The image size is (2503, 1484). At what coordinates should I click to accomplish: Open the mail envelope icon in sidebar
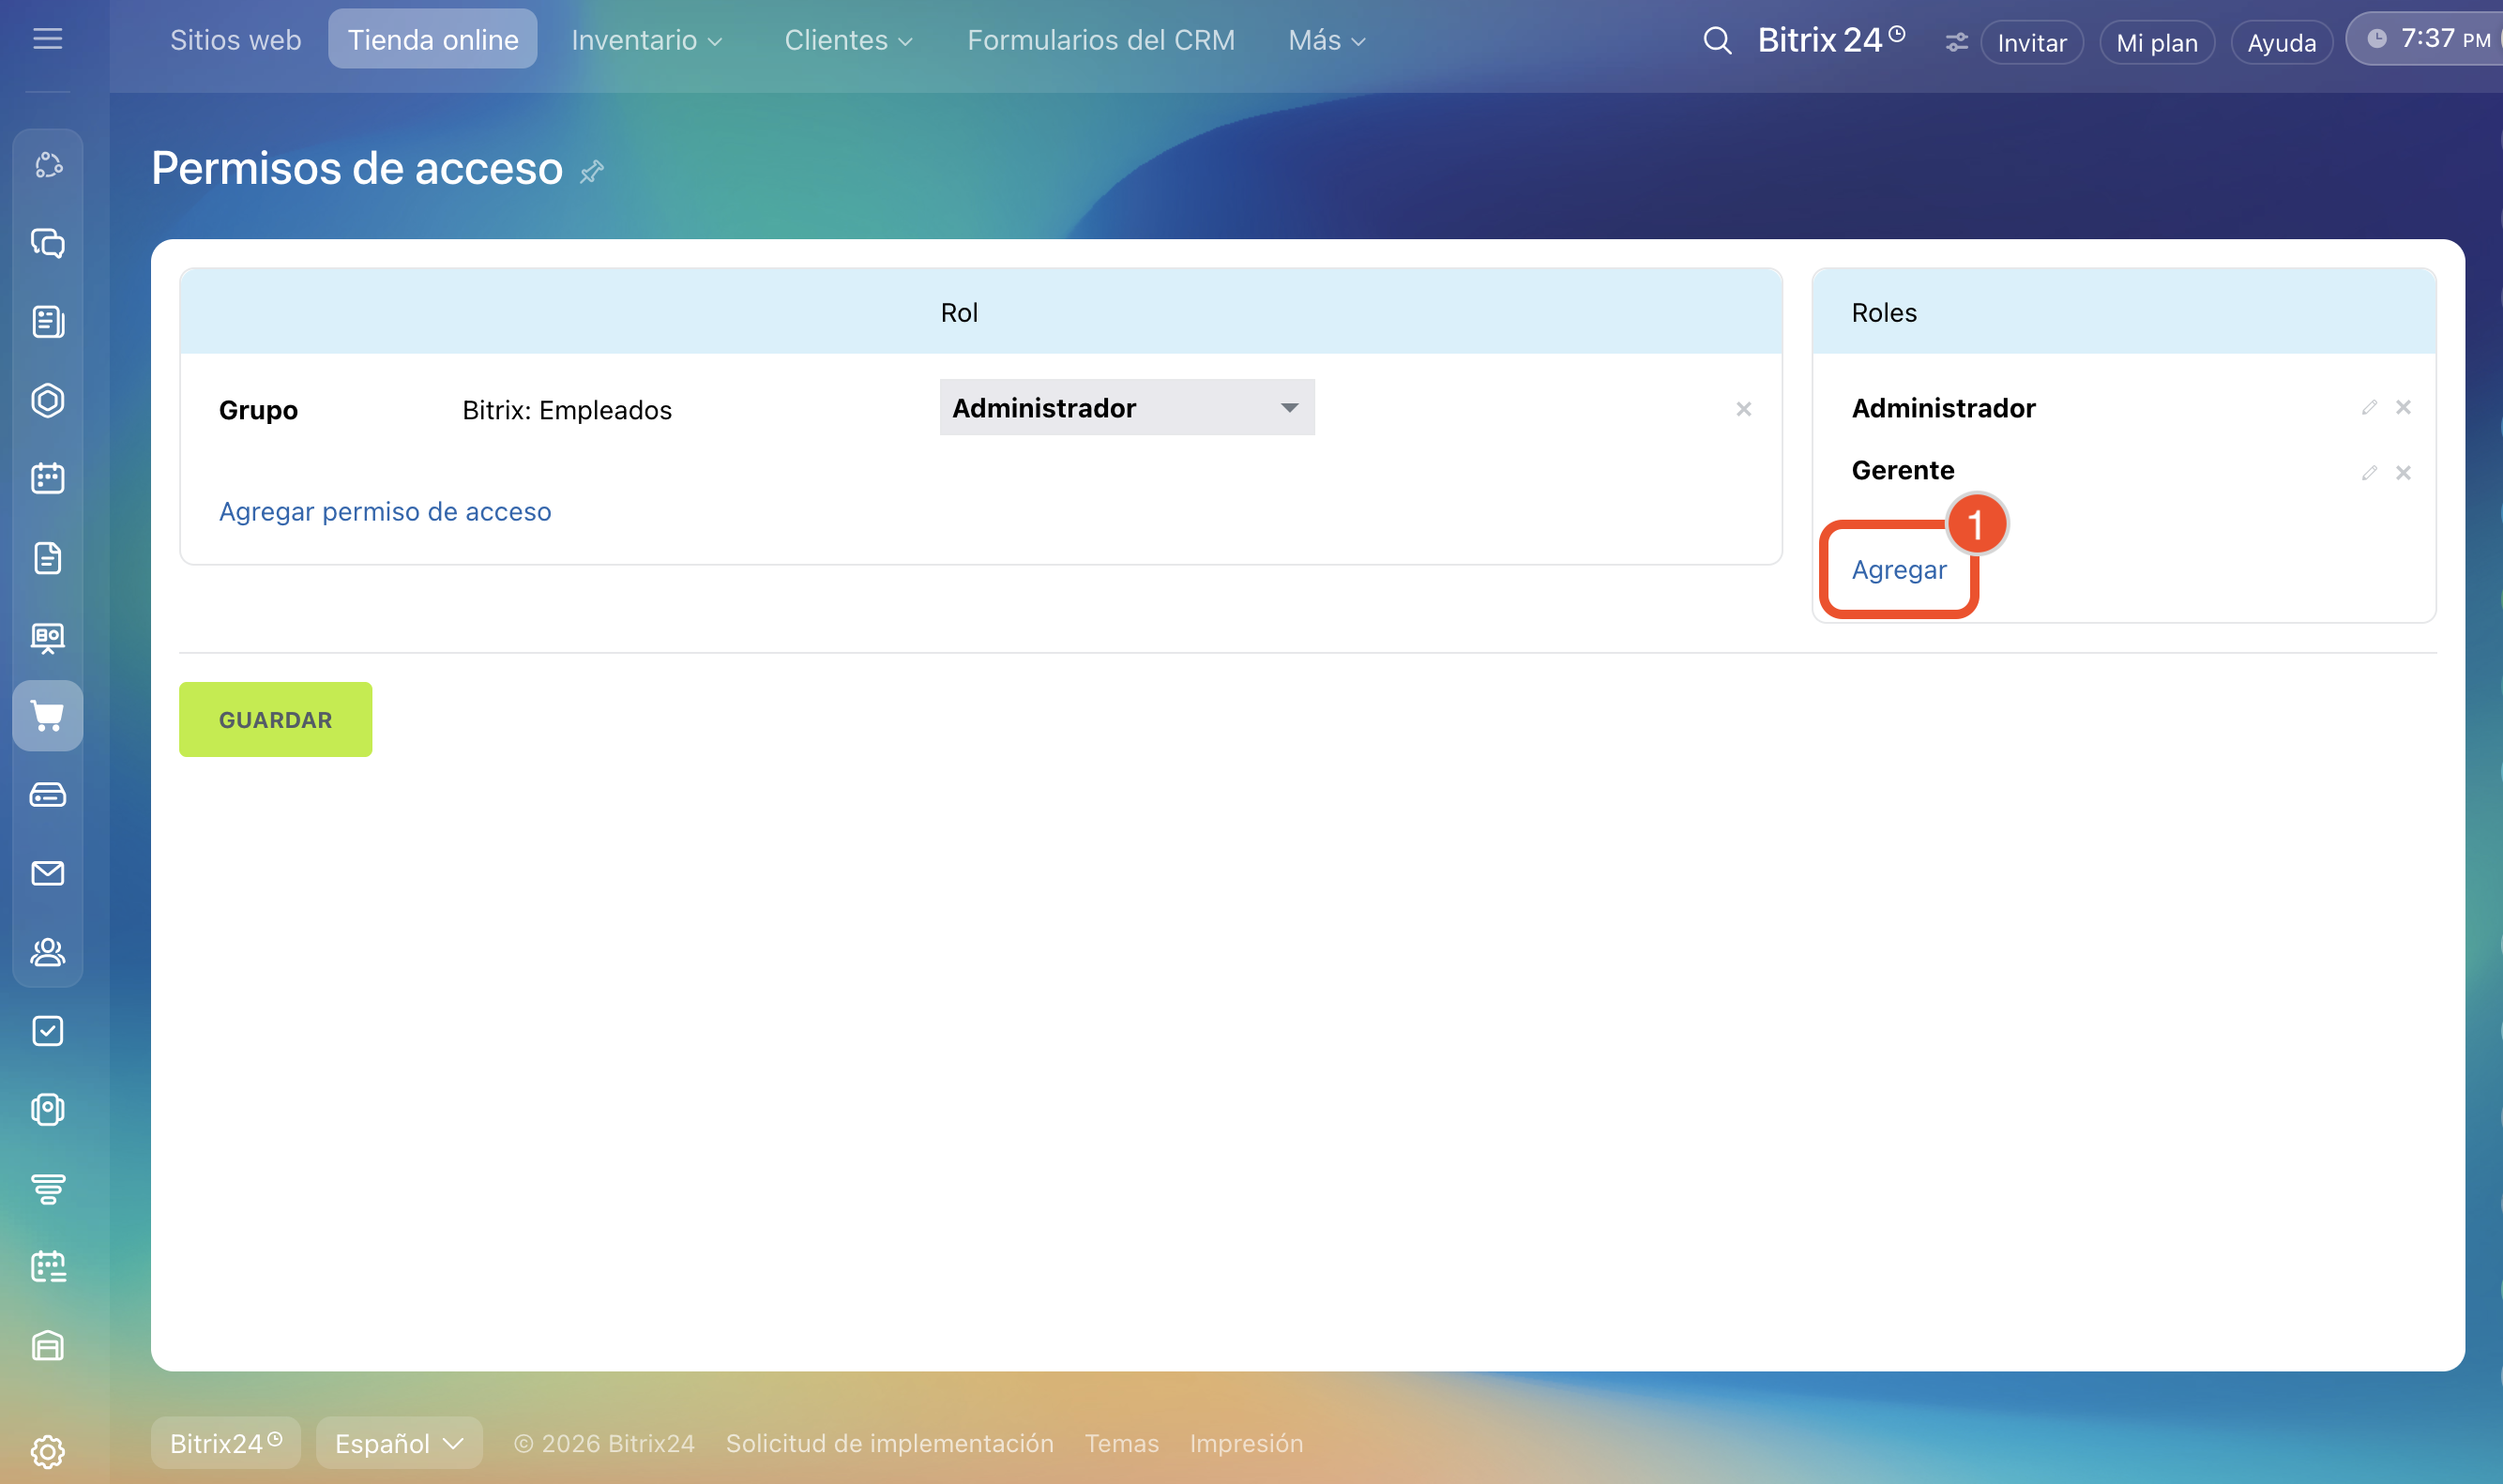[47, 873]
